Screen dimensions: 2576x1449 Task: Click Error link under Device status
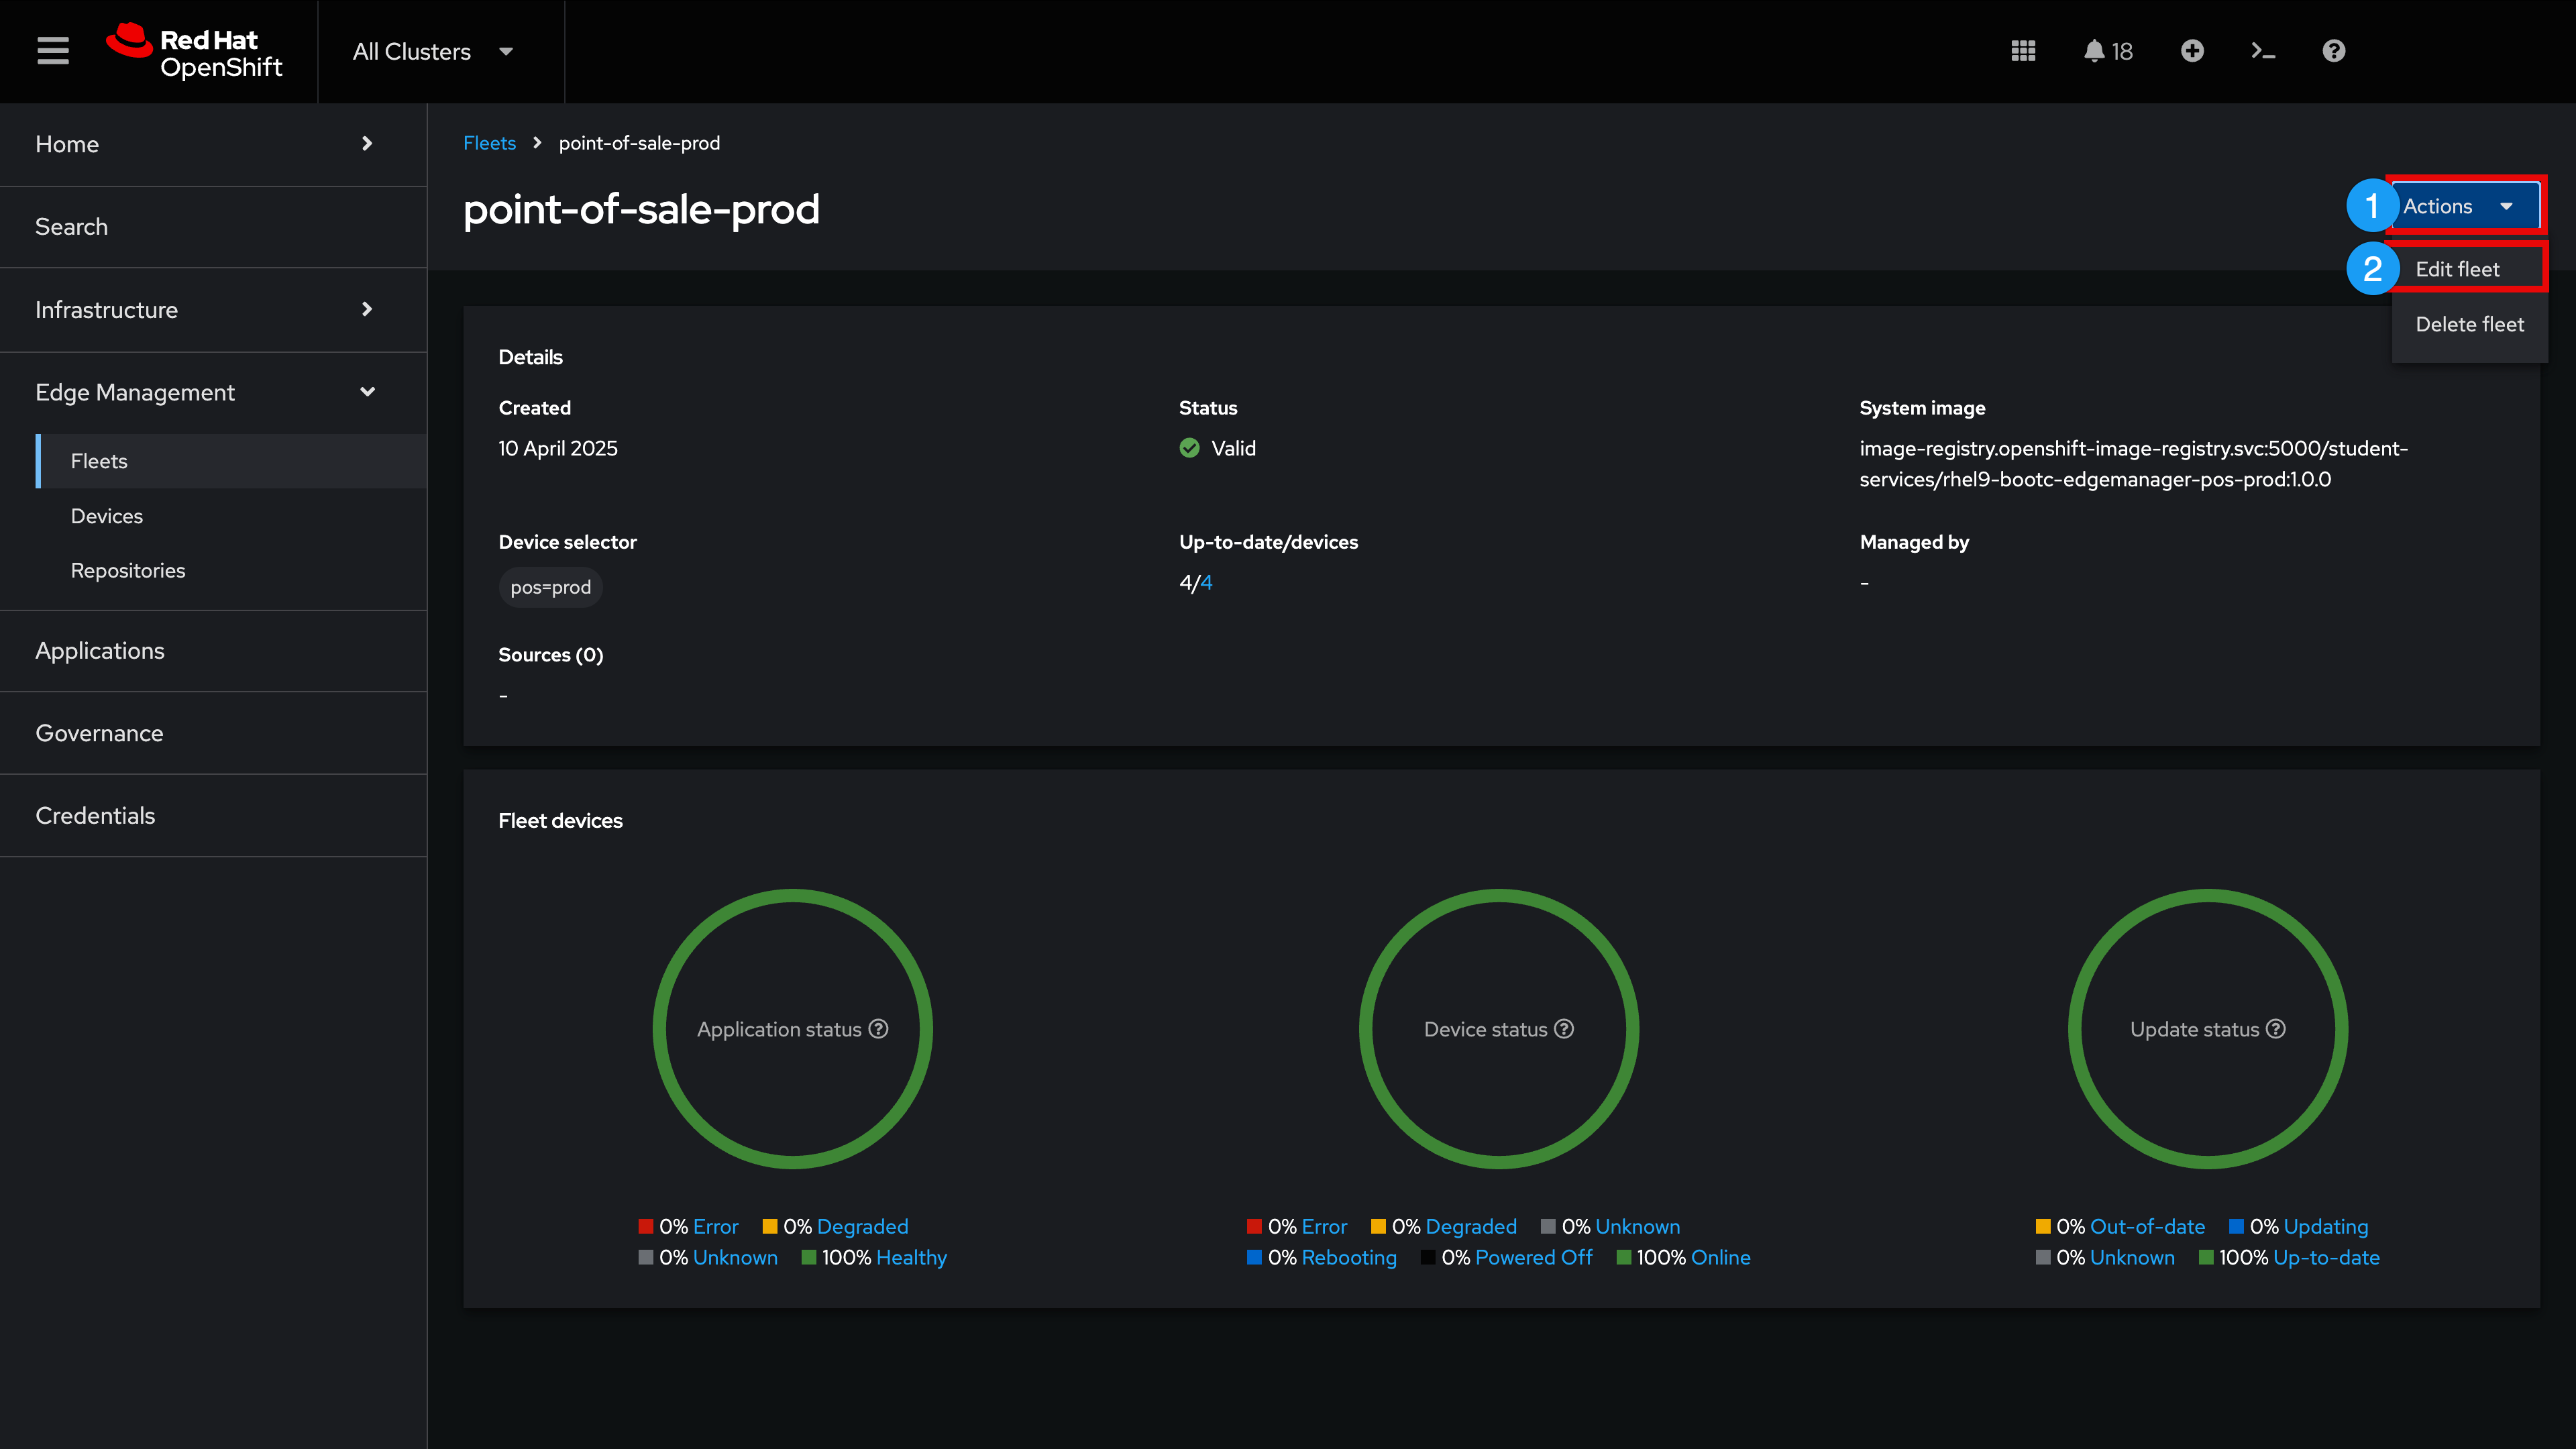click(x=1324, y=1226)
